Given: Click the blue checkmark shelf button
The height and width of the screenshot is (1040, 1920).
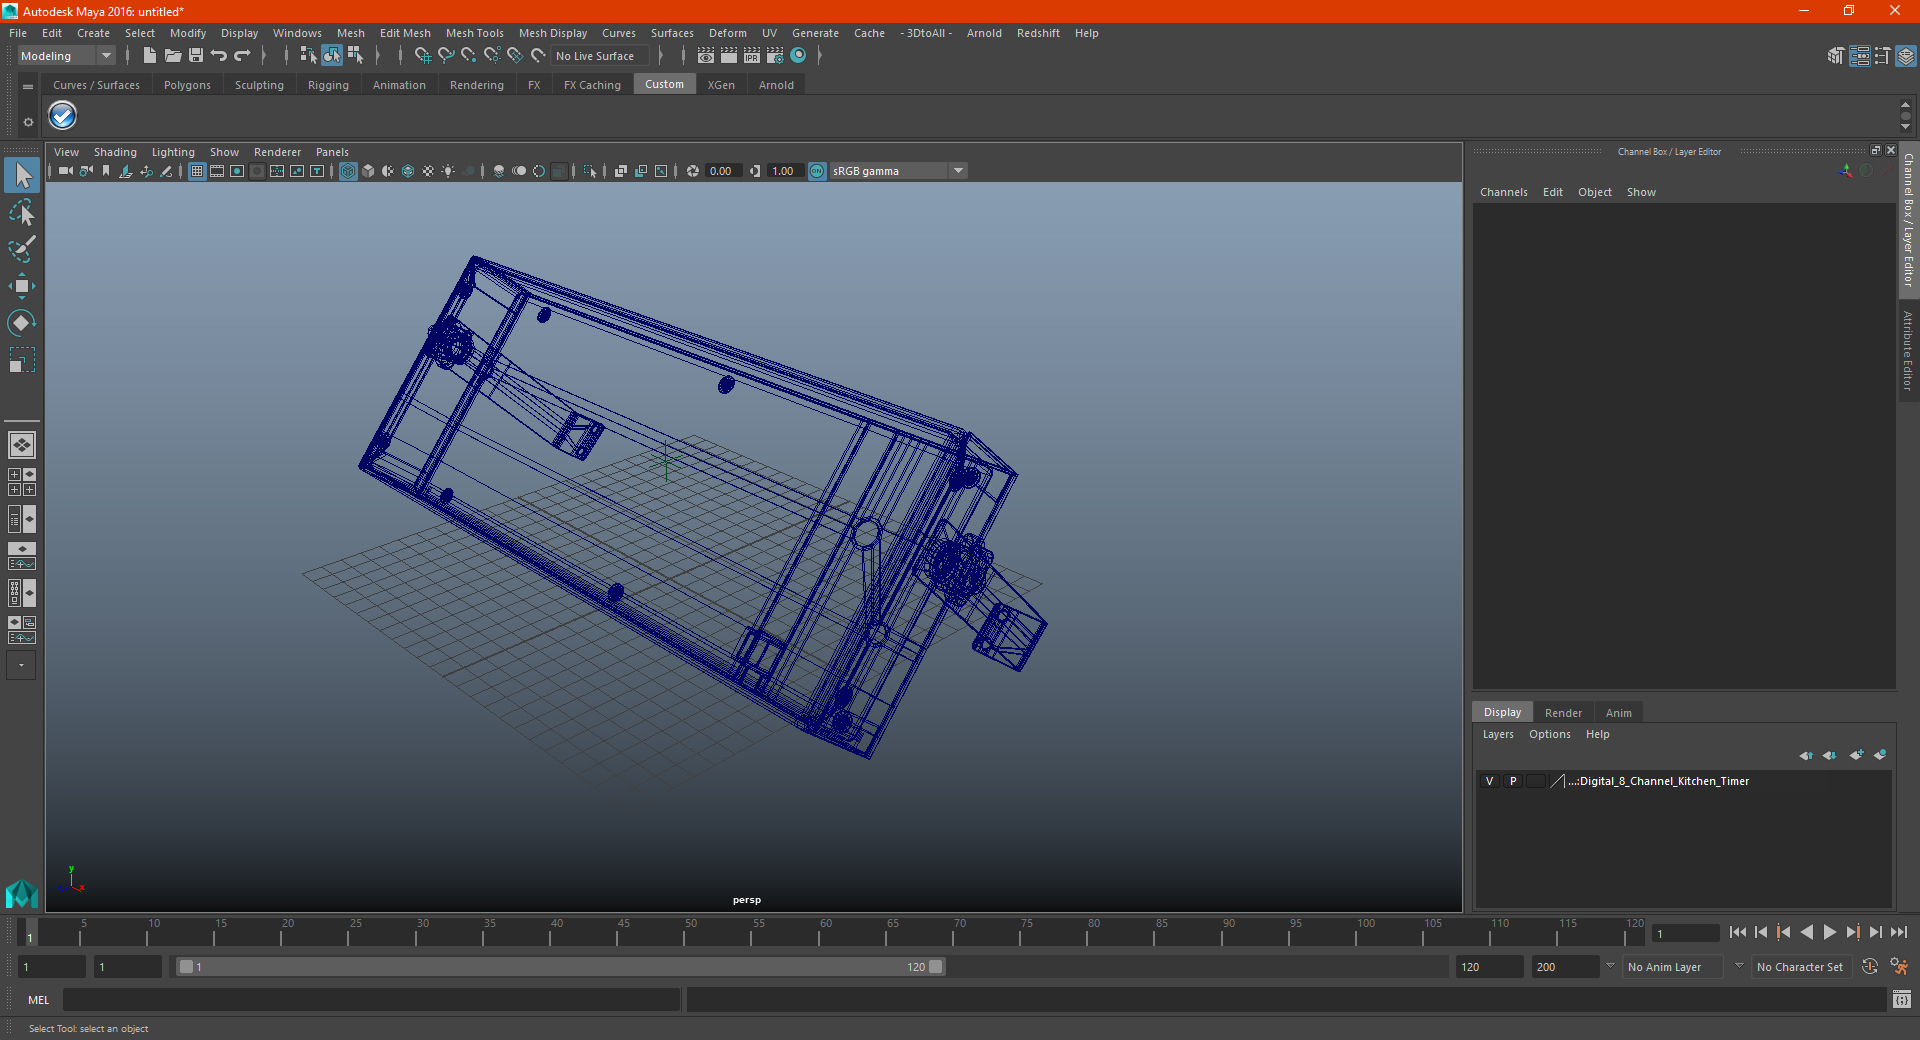Looking at the screenshot, I should click(x=63, y=116).
